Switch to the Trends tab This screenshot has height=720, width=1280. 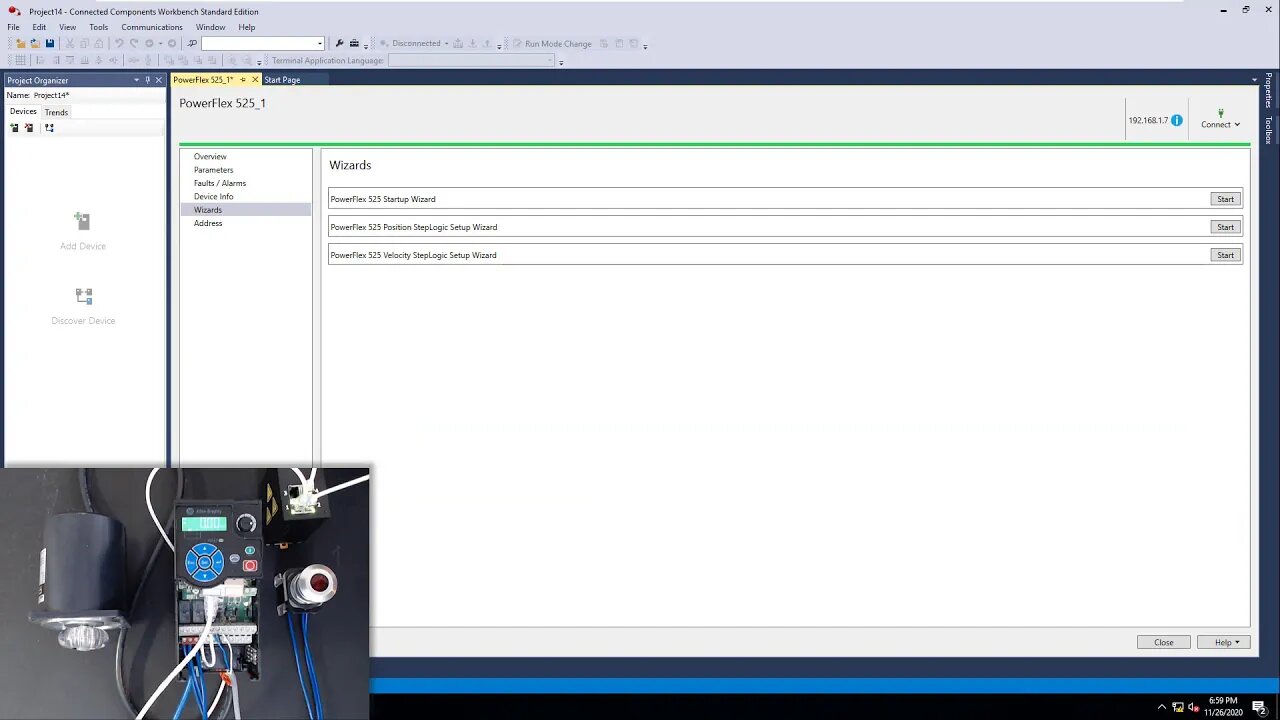pos(56,112)
